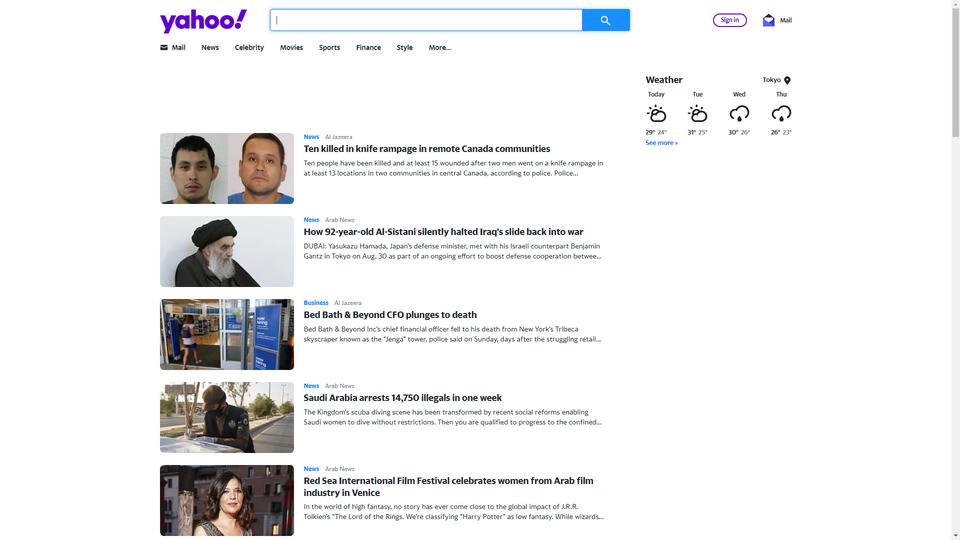The width and height of the screenshot is (960, 540).
Task: Click Wednesday's rain cloud icon
Action: tap(739, 114)
